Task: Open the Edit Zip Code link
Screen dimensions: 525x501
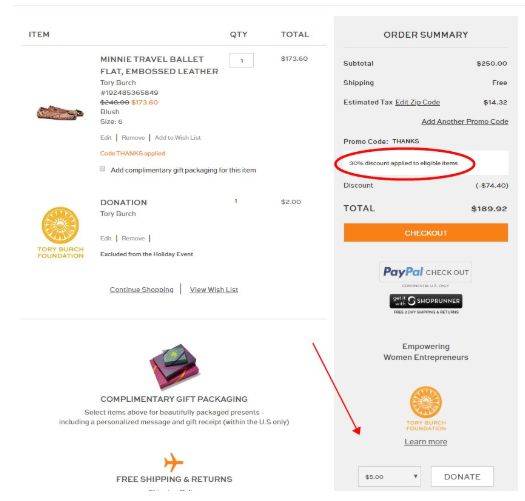Action: [x=418, y=102]
